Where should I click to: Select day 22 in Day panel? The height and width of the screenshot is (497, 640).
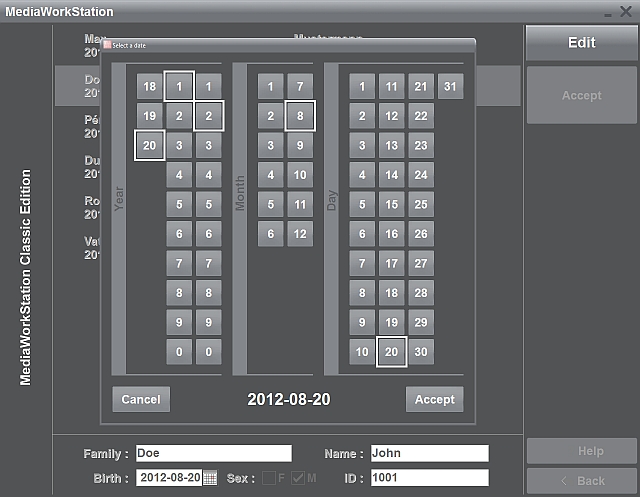421,116
